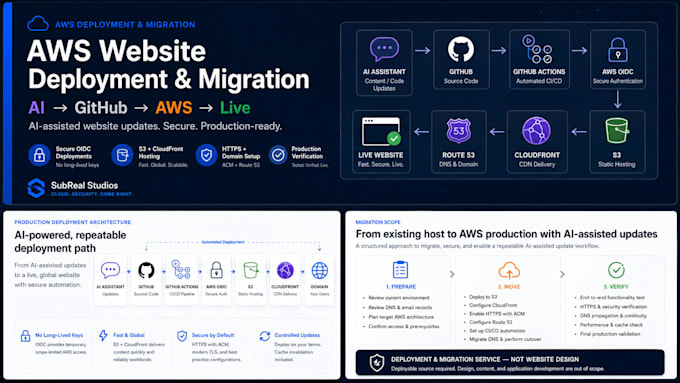
Task: Click 'DEPLOYMENT & MIGRATION SERVICE — NOT WEBSITE DESIGN' banner title
Action: 485,359
